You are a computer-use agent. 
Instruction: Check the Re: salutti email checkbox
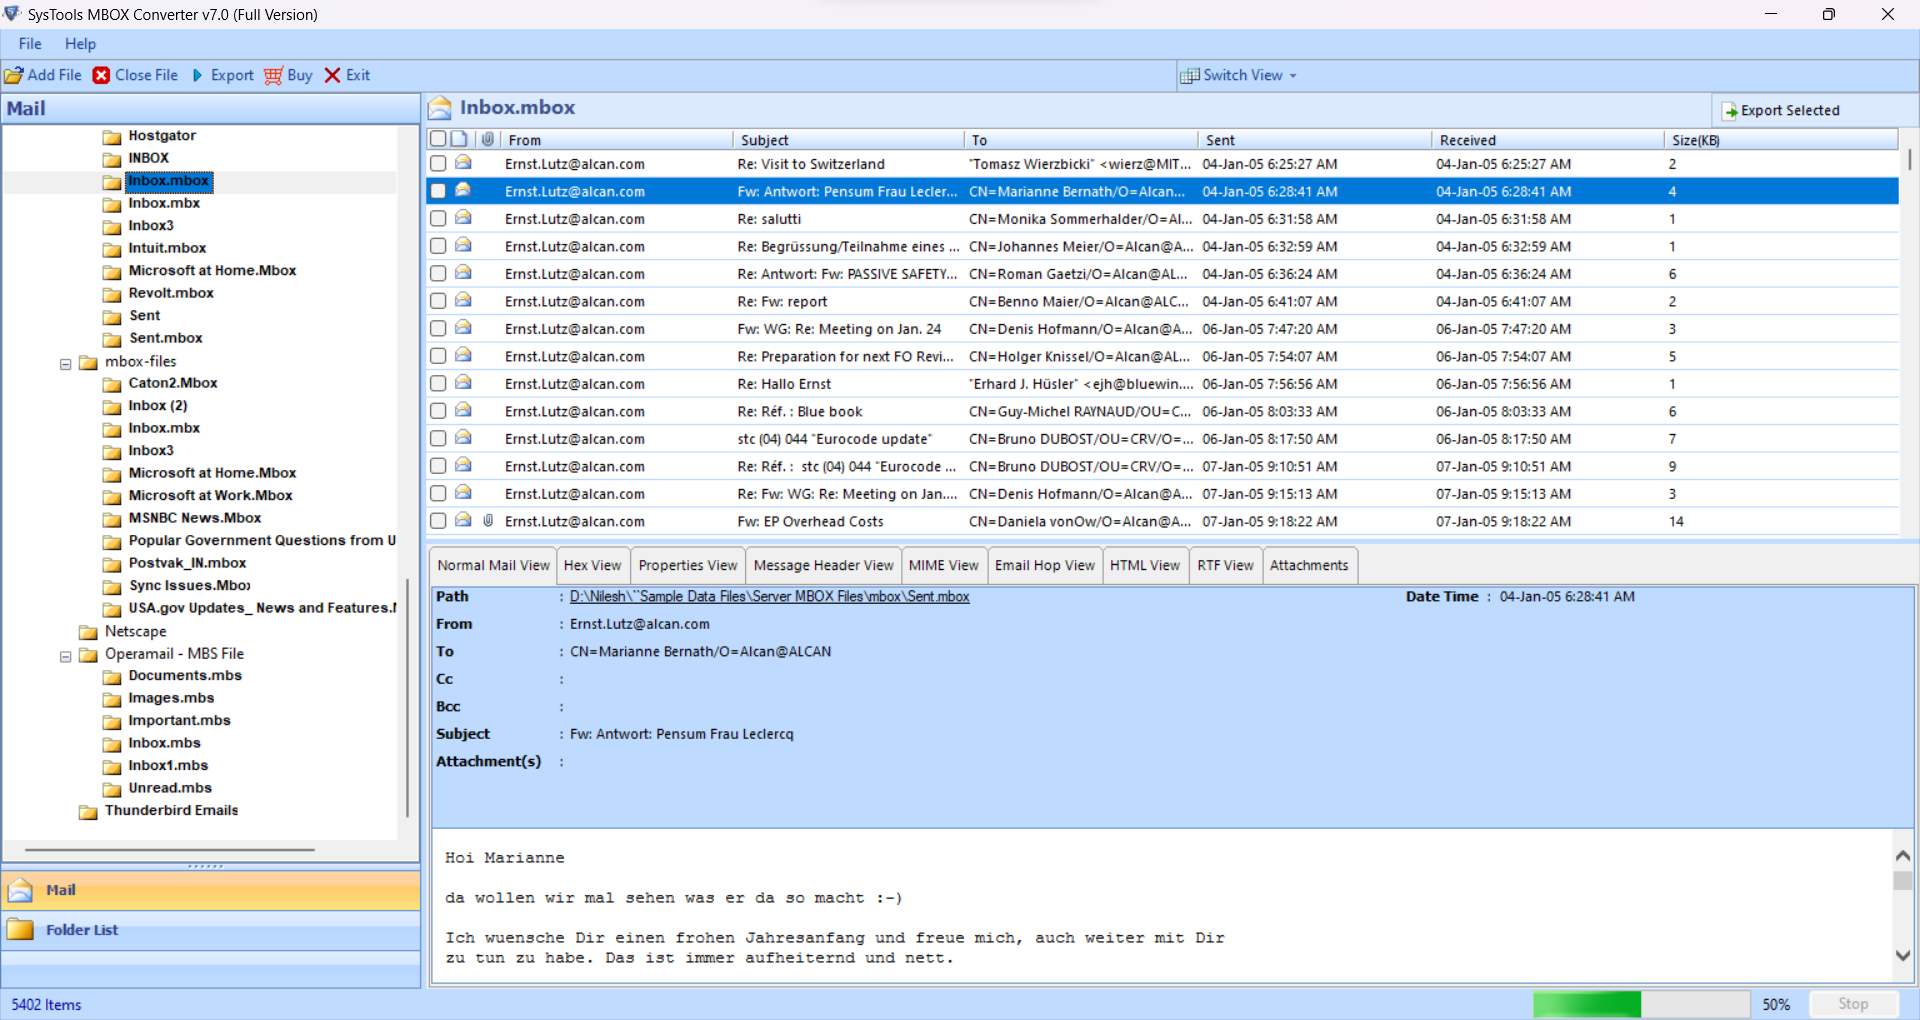point(438,218)
